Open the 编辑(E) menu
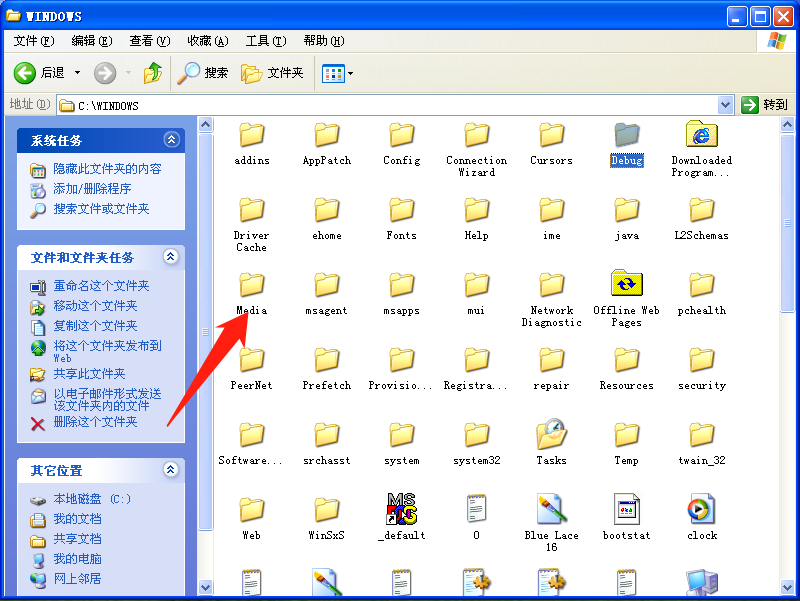Viewport: 800px width, 601px height. click(92, 41)
